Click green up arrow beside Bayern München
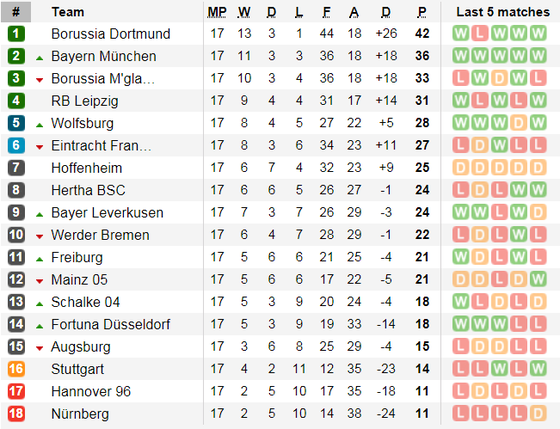This screenshot has width=560, height=429. coord(40,58)
